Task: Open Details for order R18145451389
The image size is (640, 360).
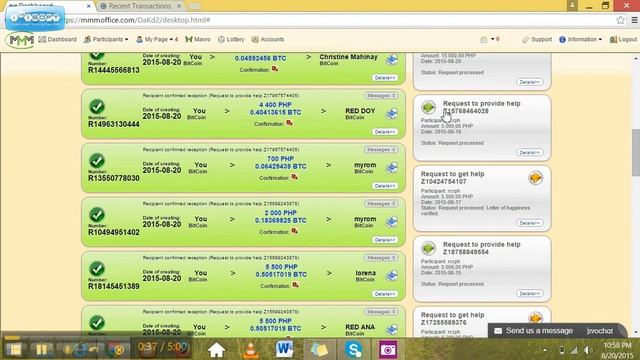Action: 384,294
